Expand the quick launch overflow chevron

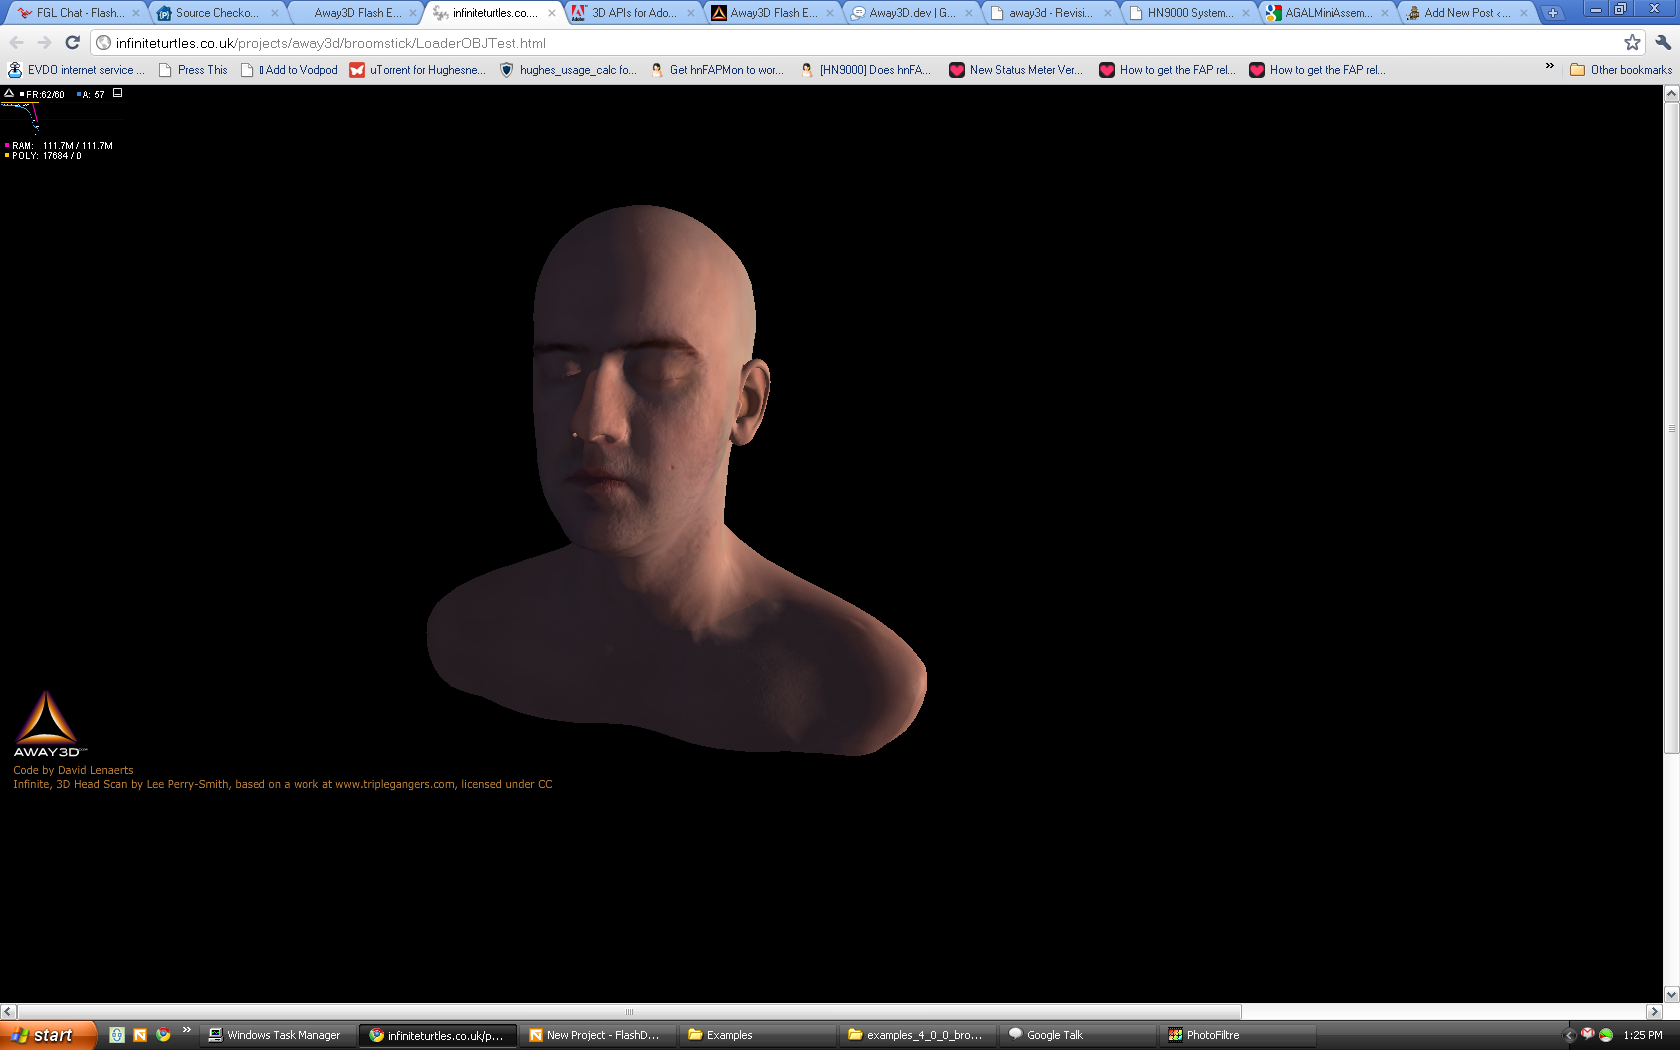pos(186,1030)
